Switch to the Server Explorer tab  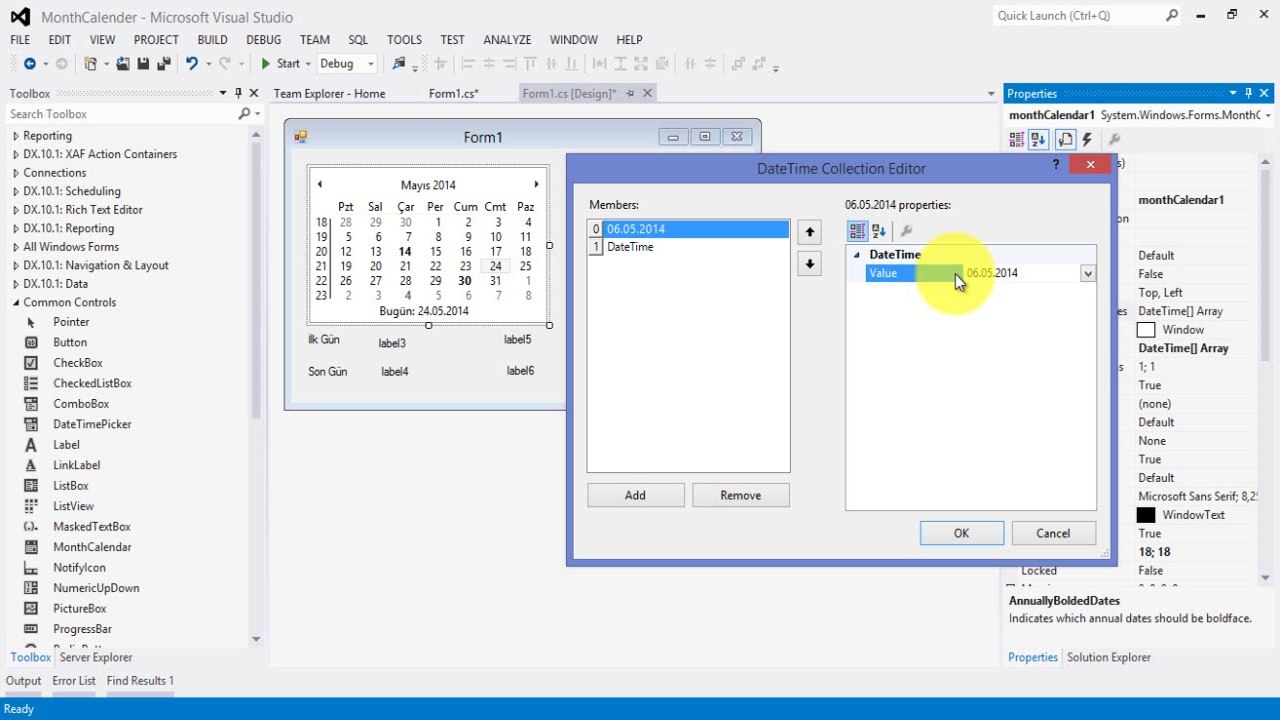pos(96,657)
